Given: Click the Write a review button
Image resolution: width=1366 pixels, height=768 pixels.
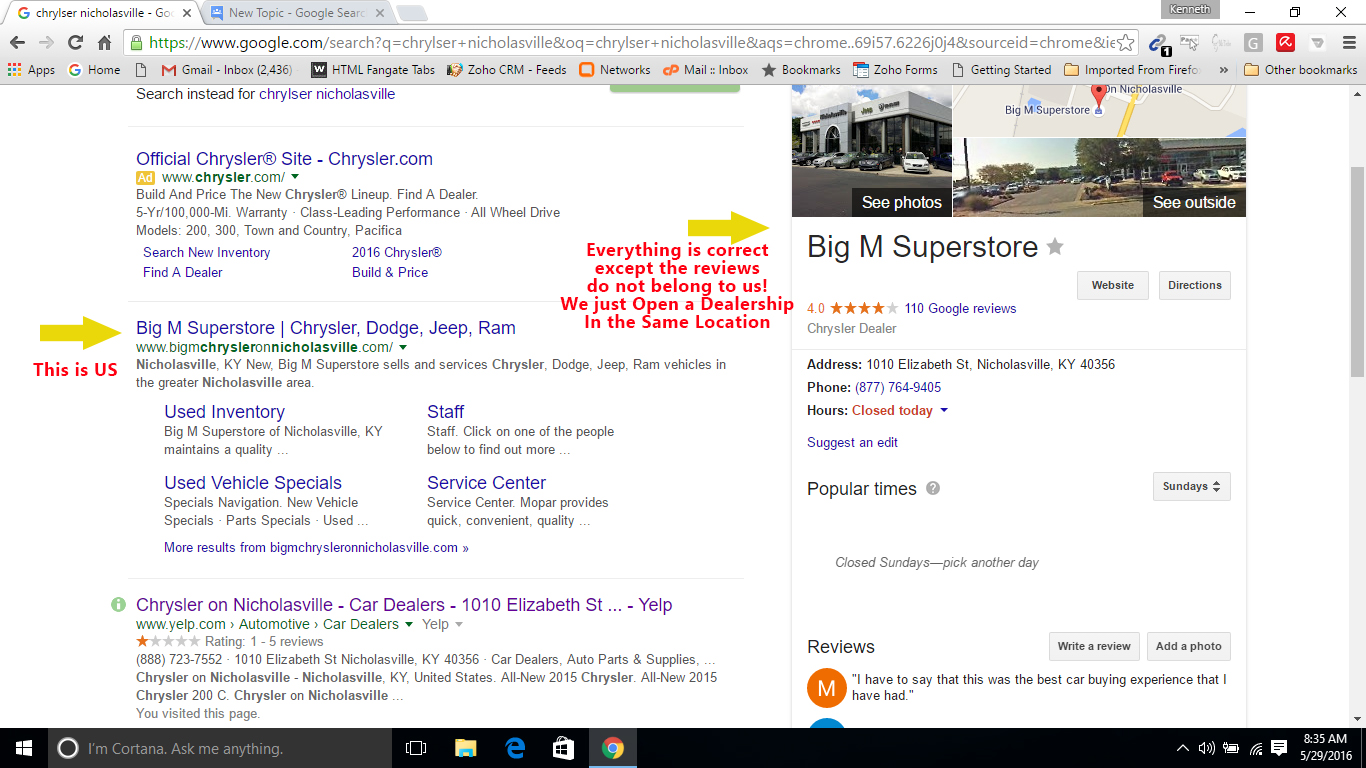Looking at the screenshot, I should [x=1094, y=646].
